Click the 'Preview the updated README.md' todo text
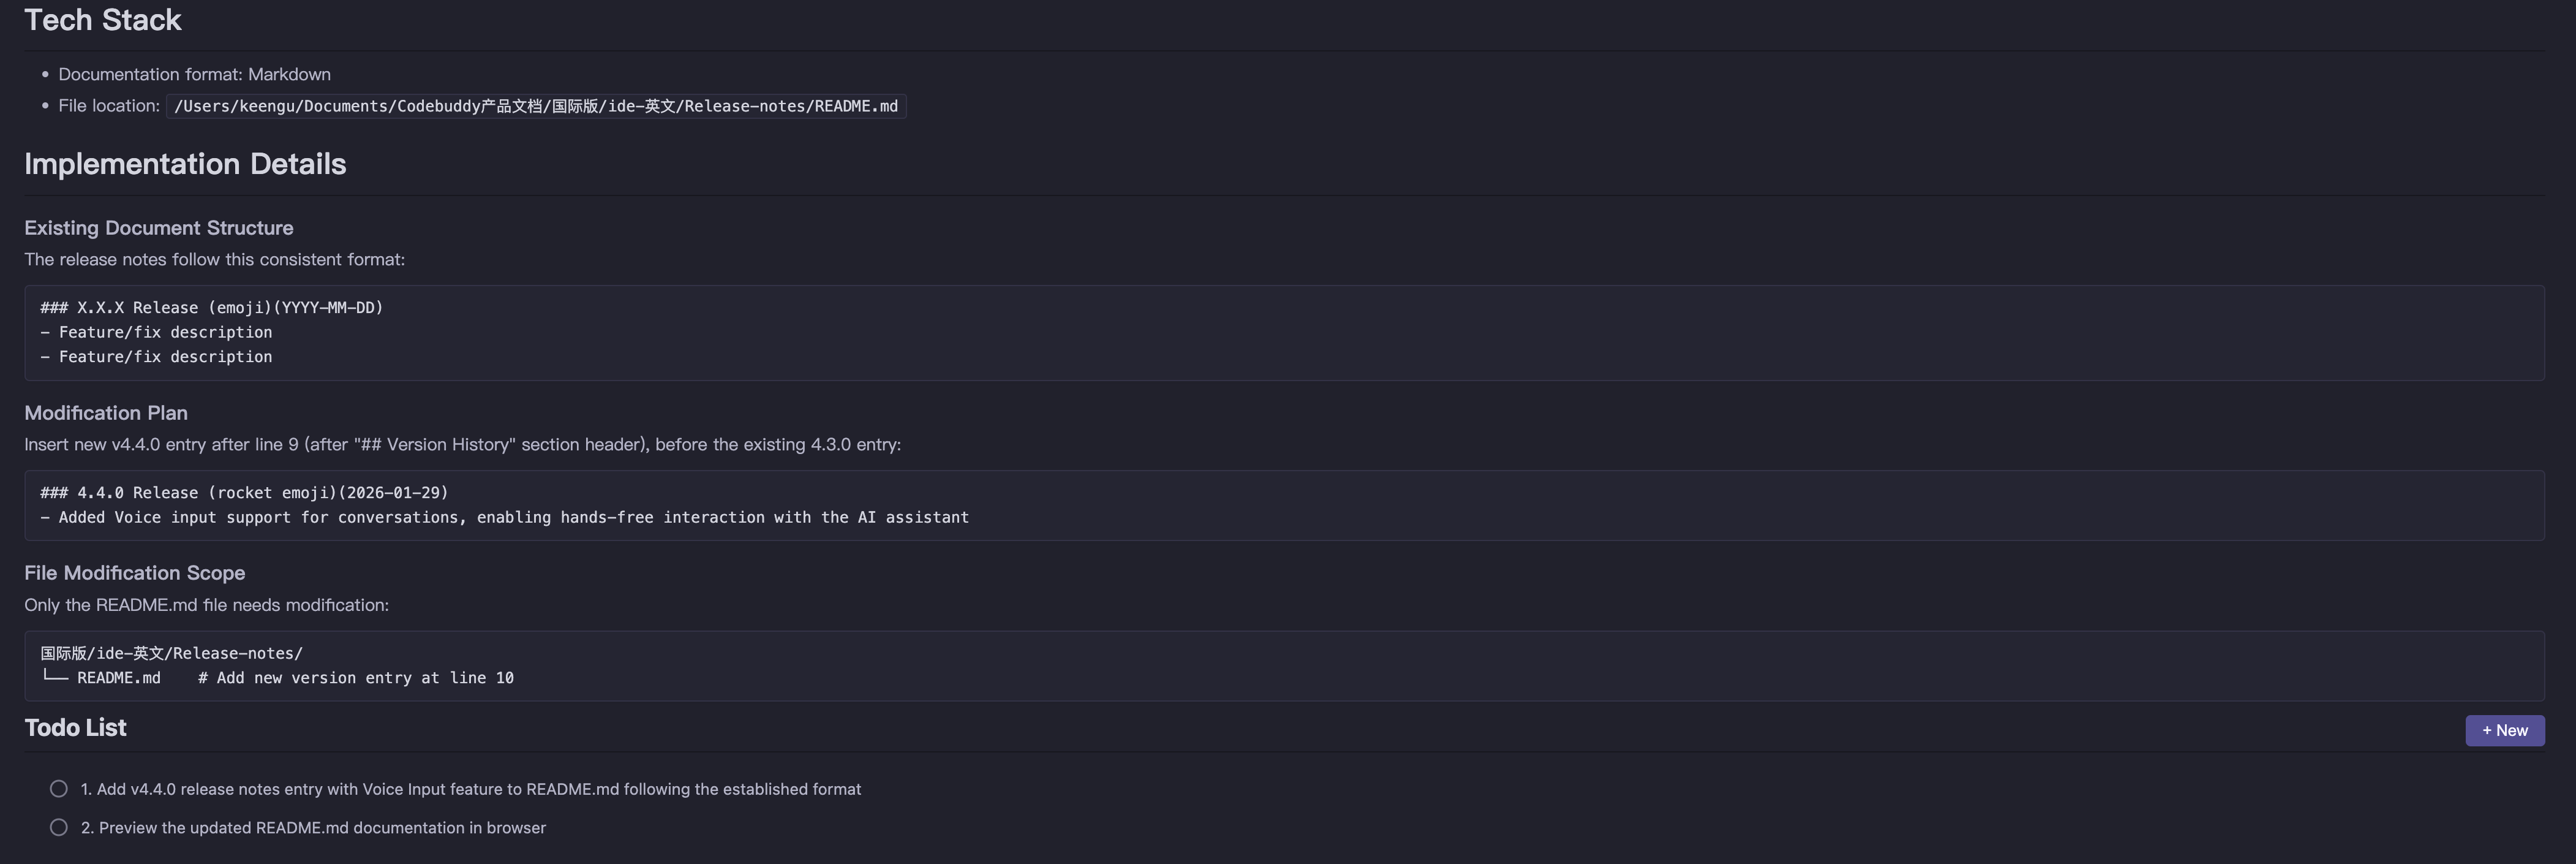Viewport: 2576px width, 864px height. coord(313,828)
